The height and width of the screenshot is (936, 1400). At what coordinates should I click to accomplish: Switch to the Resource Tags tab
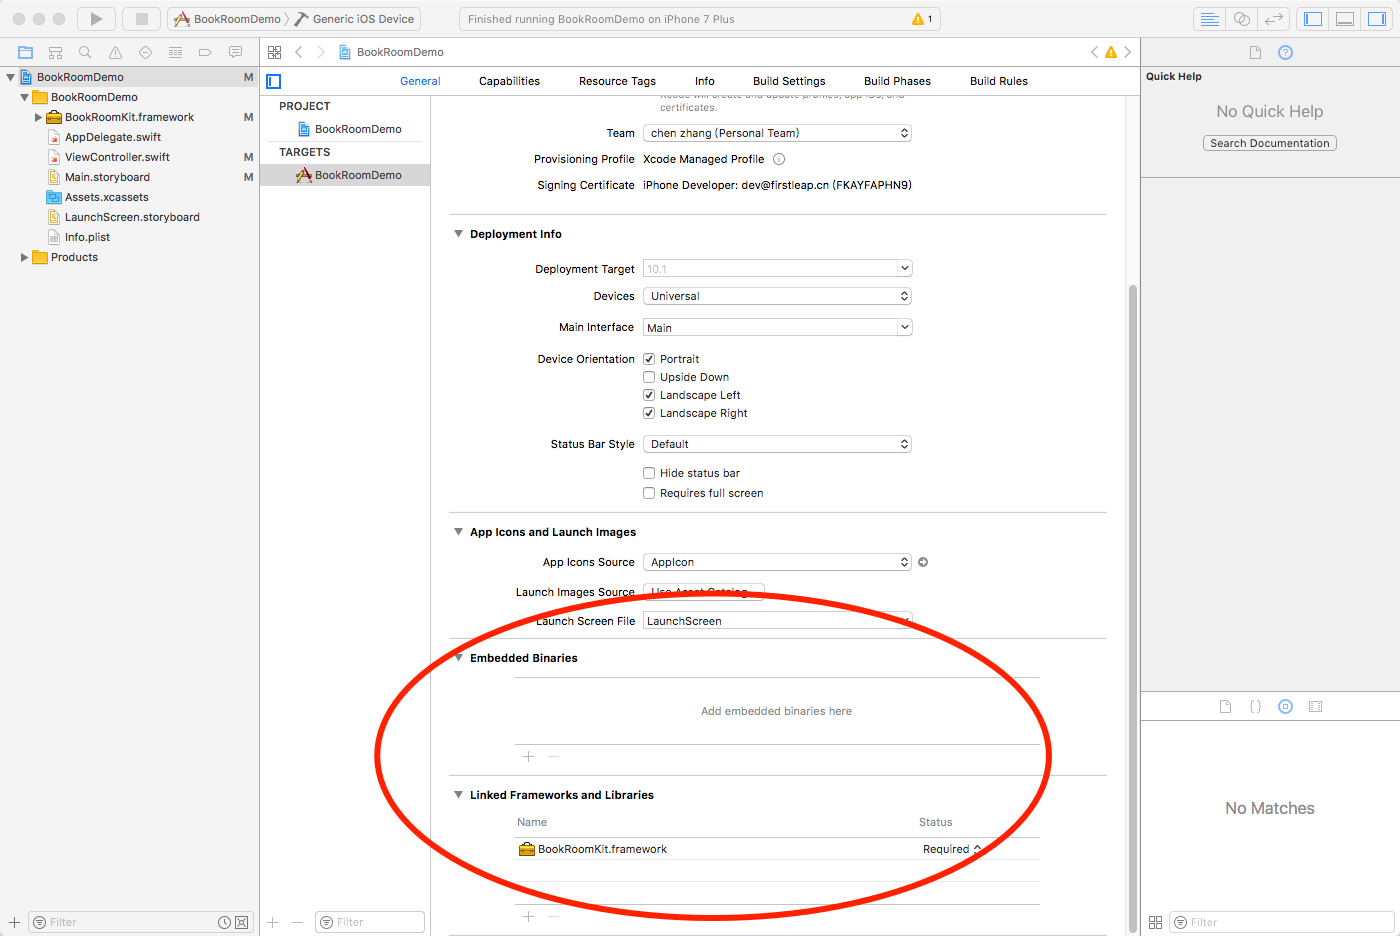(x=617, y=81)
